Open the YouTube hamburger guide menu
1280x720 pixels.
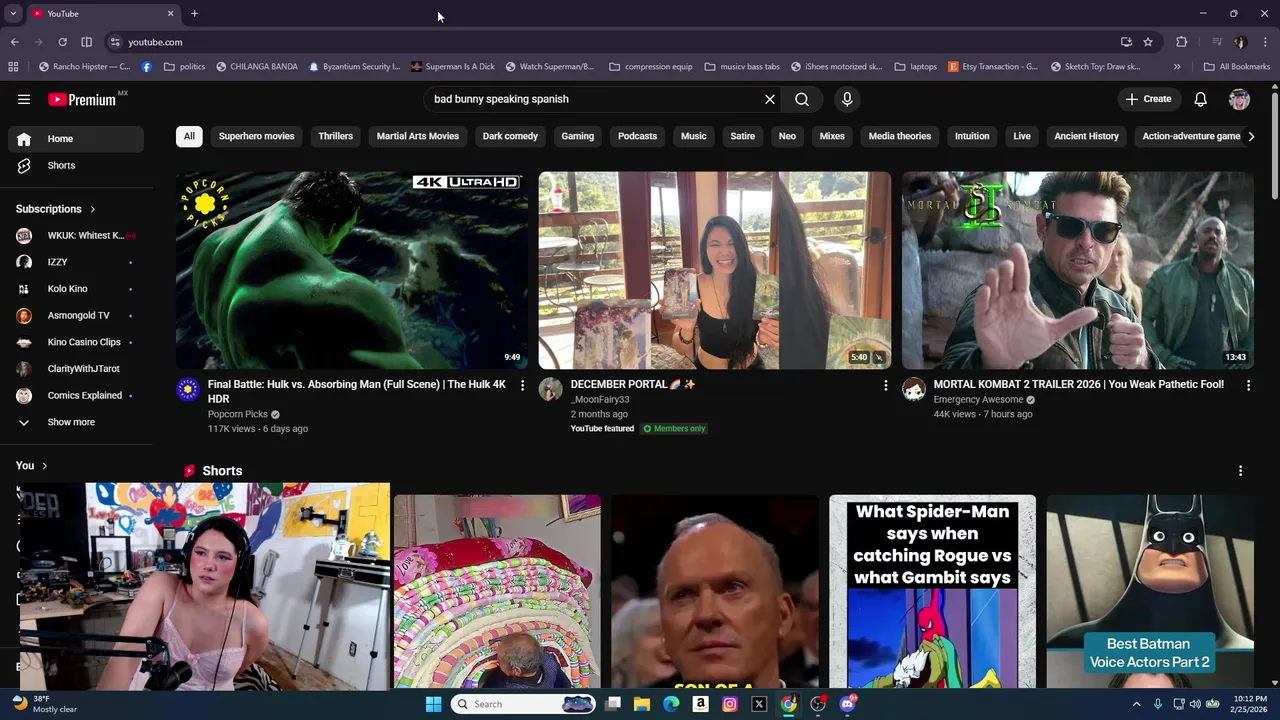24,99
